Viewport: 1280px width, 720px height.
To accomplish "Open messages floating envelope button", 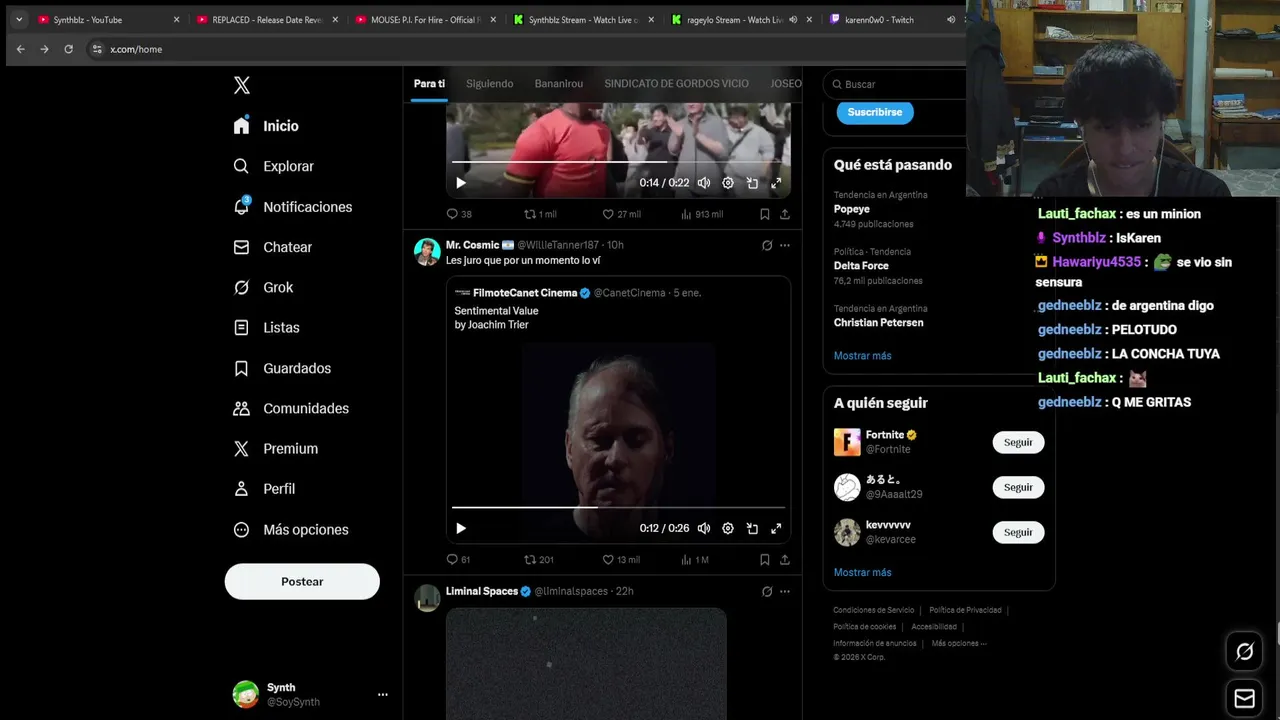I will [x=1245, y=698].
